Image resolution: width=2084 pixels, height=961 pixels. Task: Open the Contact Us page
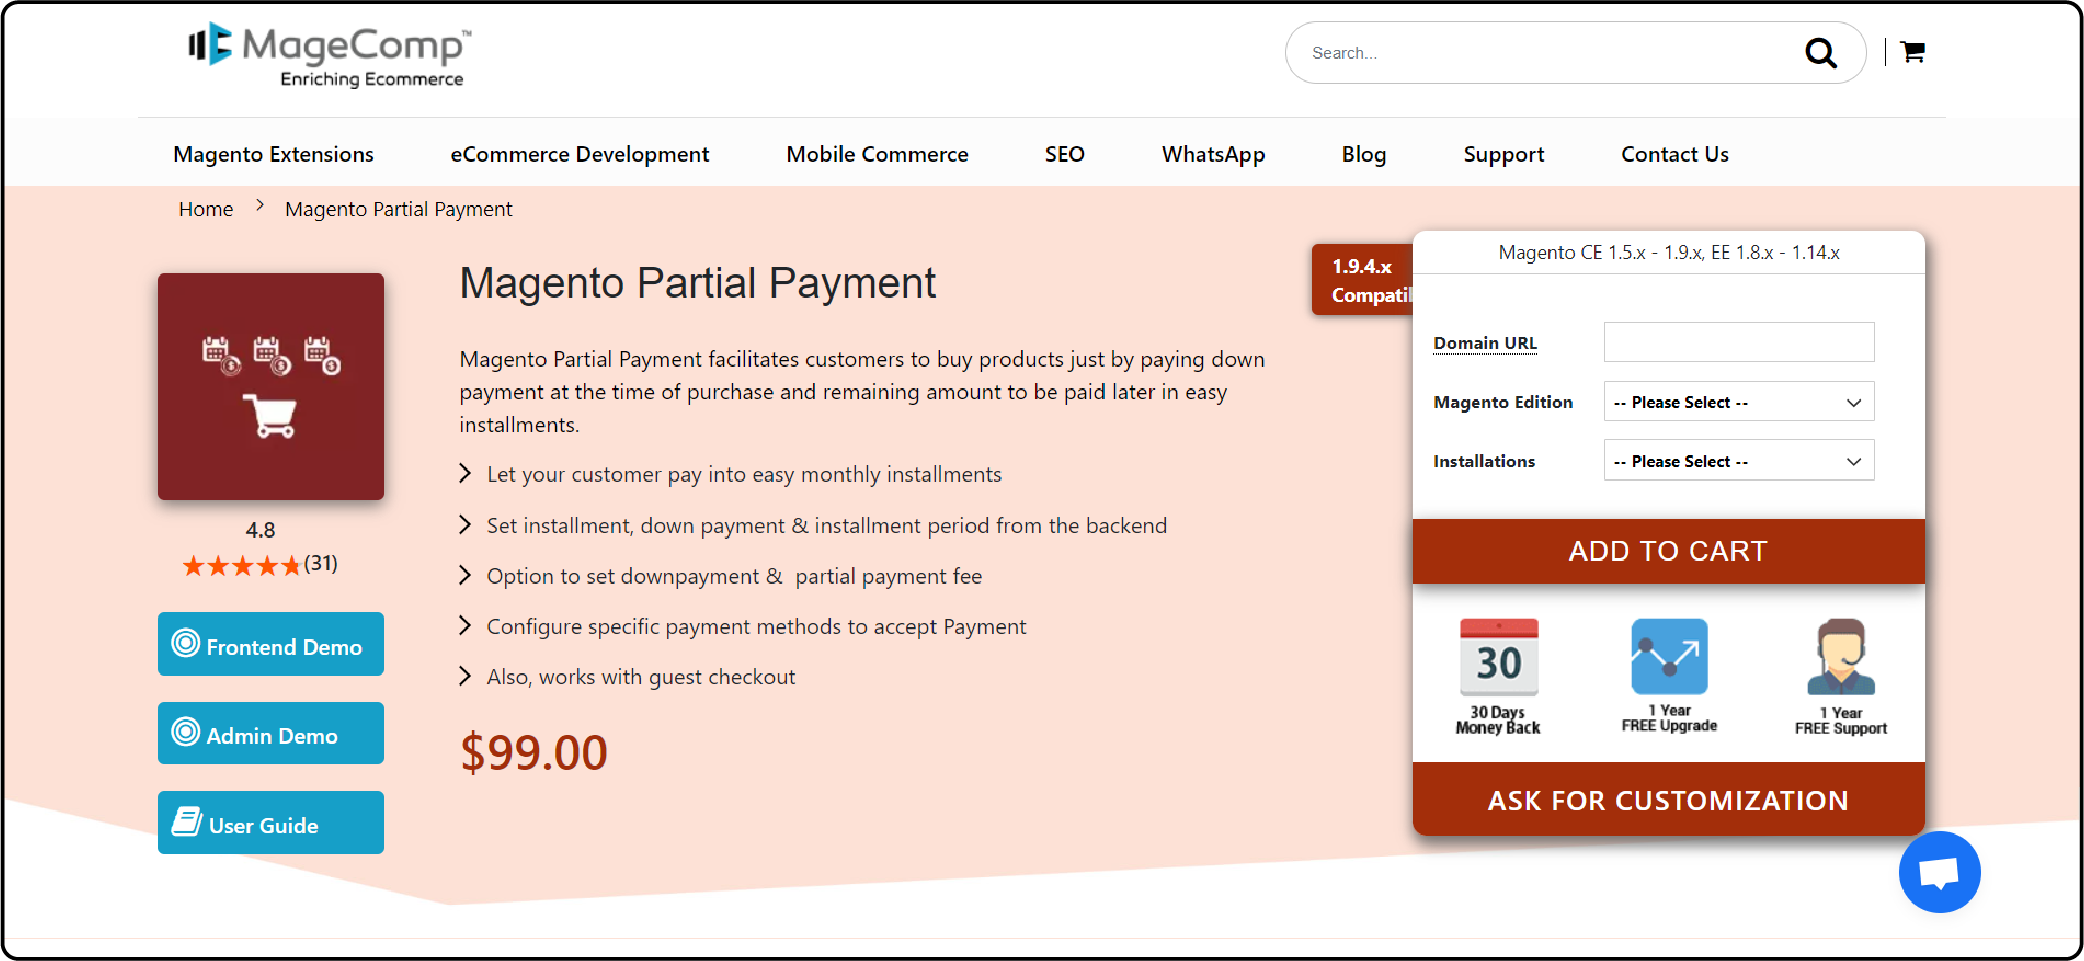click(x=1674, y=154)
